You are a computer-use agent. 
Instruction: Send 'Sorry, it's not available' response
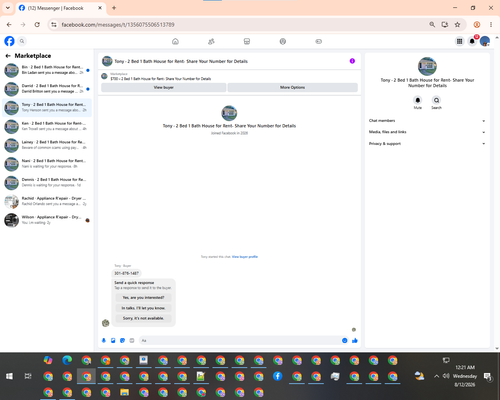point(143,318)
